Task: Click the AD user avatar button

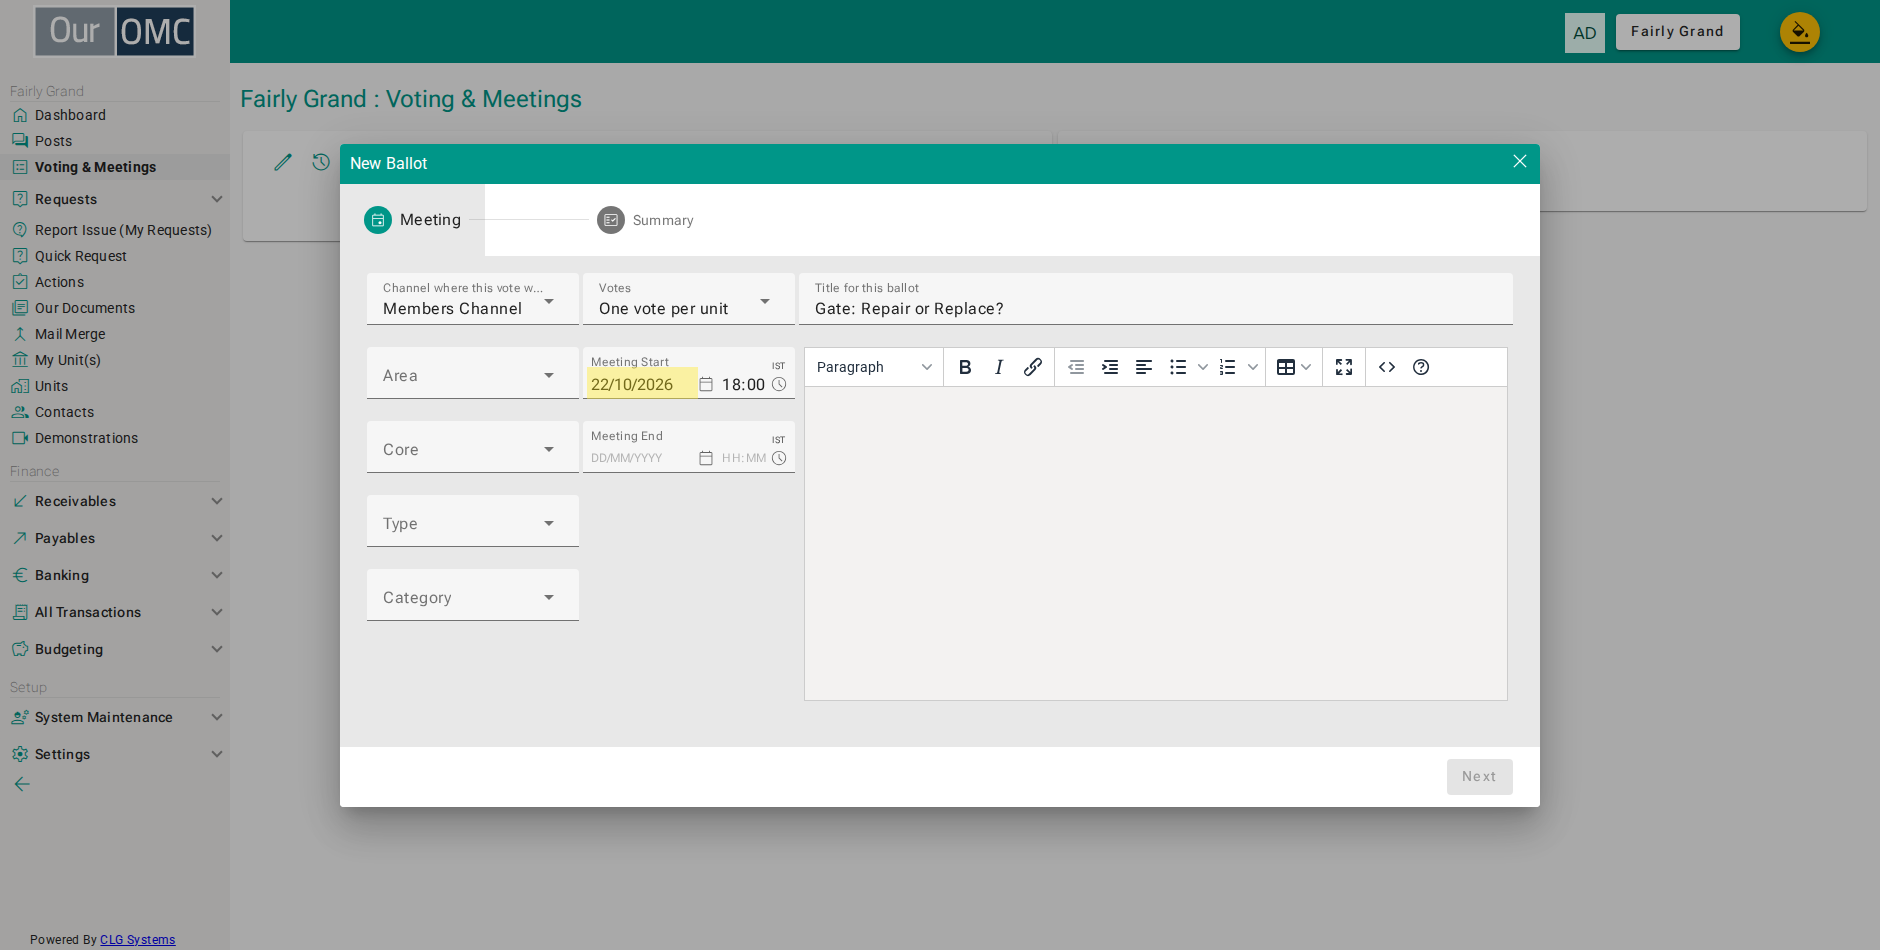Action: (x=1584, y=33)
